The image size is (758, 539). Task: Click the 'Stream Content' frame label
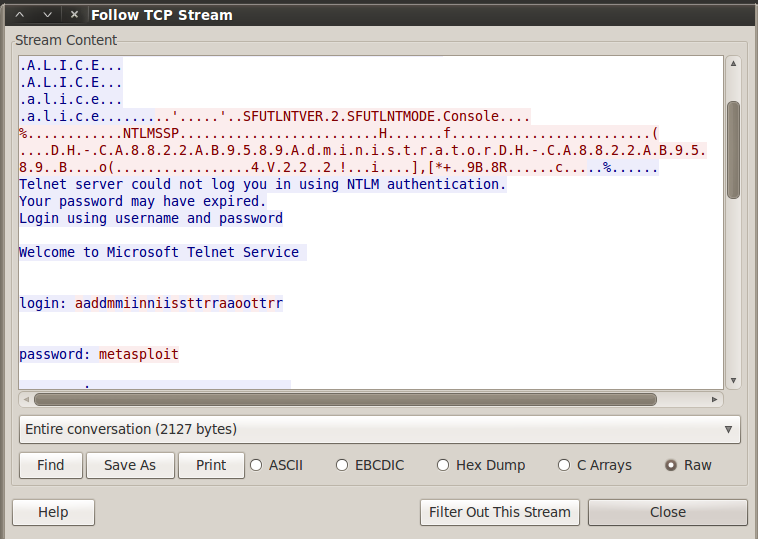(x=66, y=40)
